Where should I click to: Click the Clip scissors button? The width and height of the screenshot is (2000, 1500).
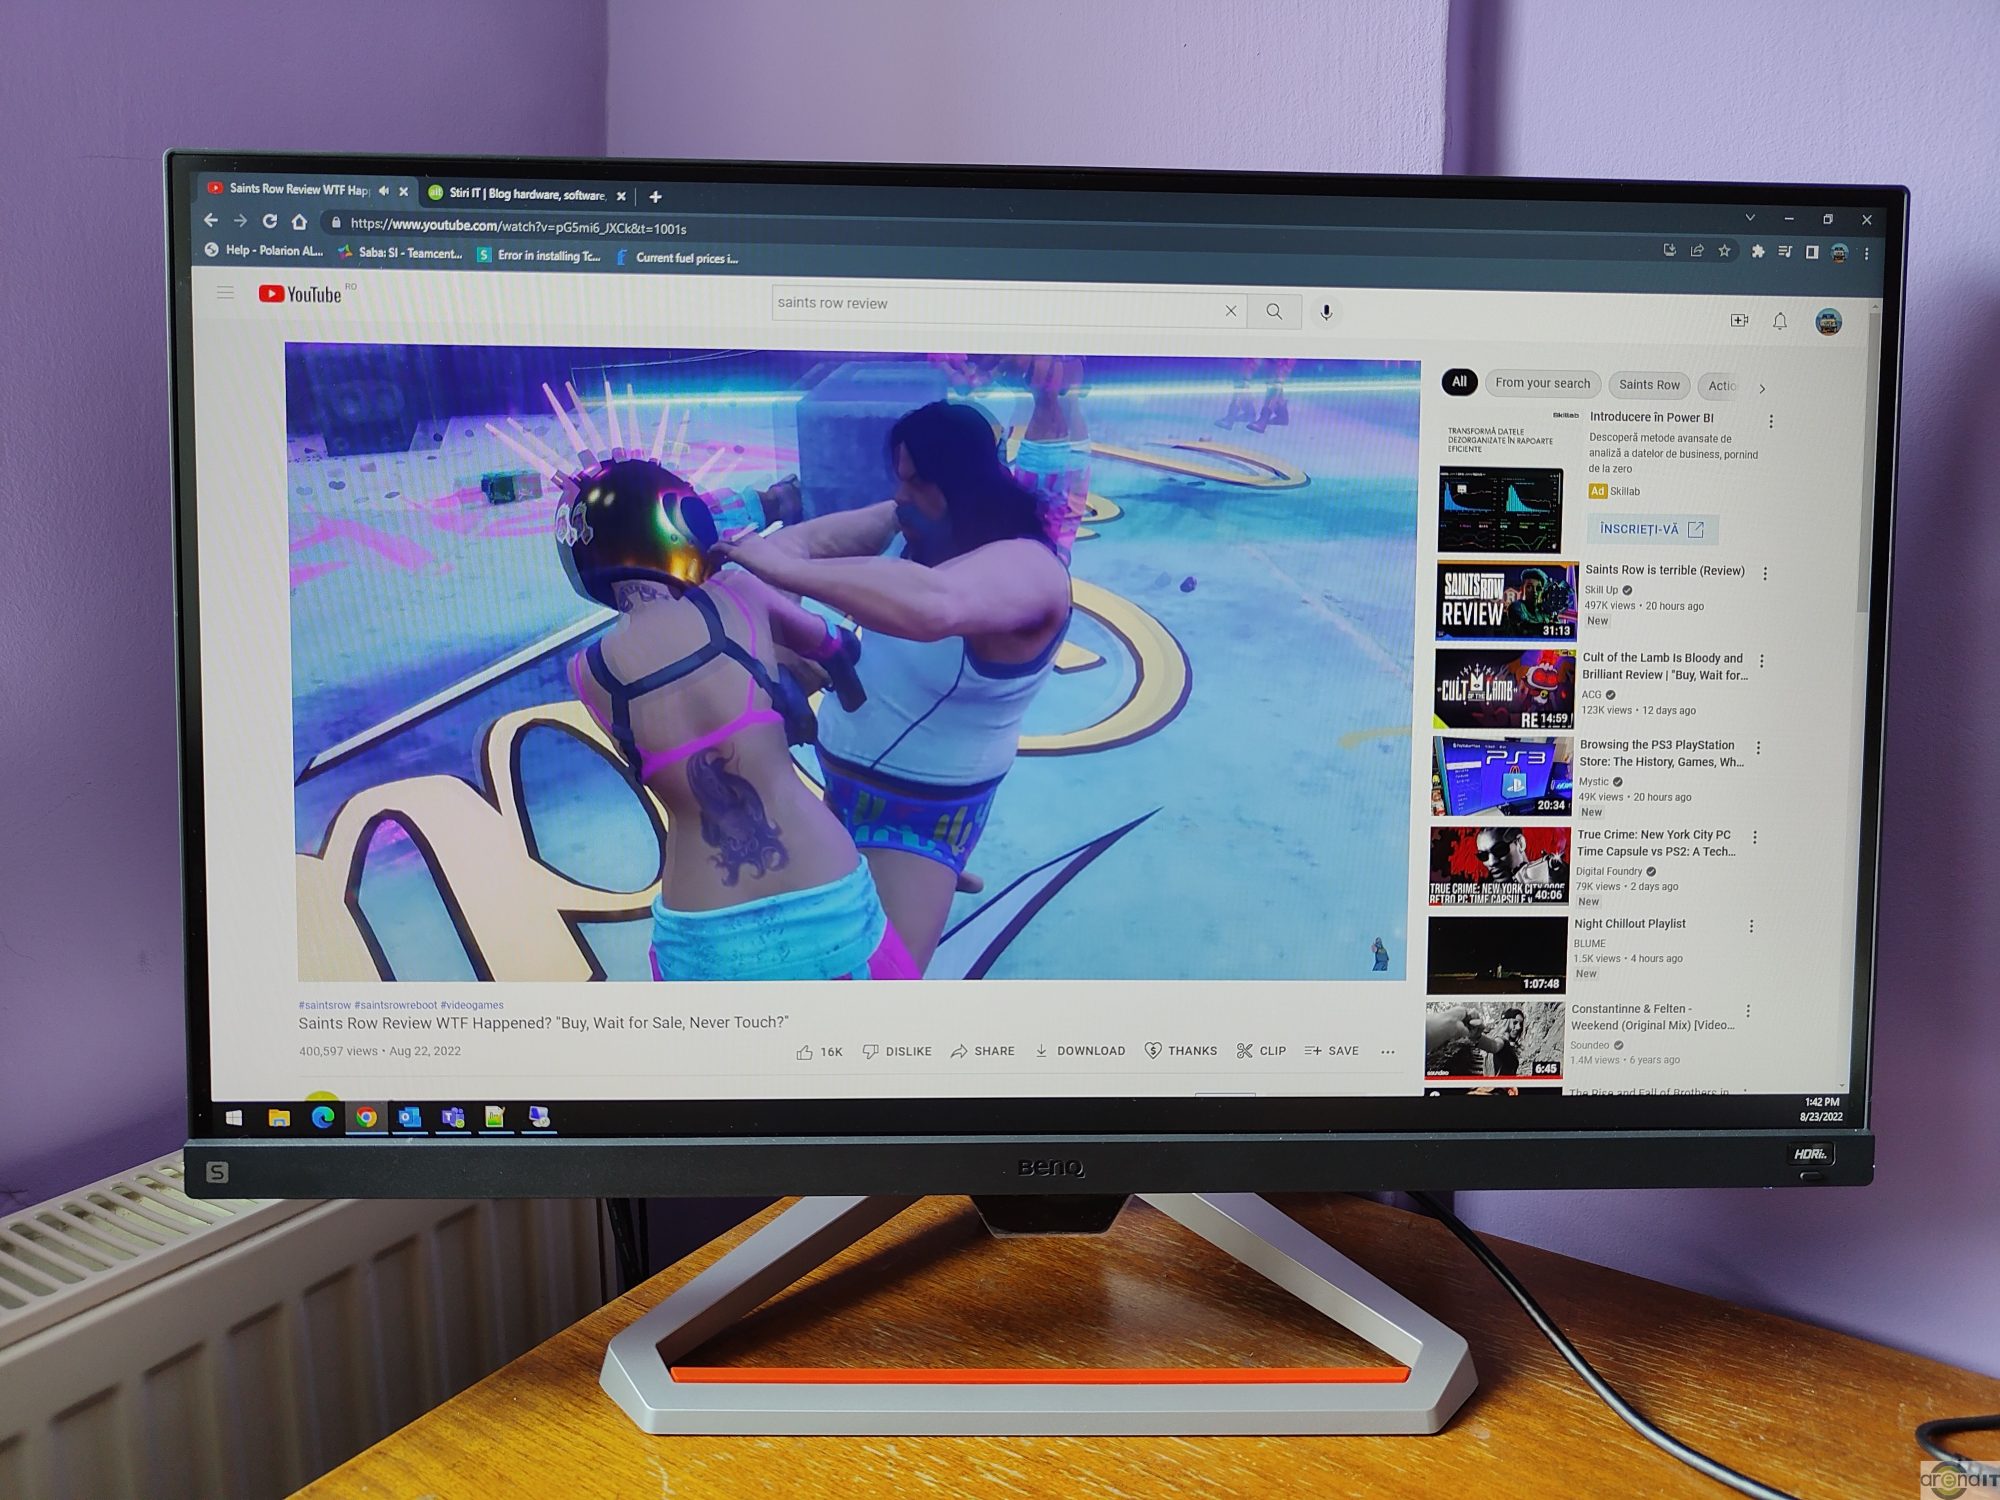[x=1261, y=1051]
